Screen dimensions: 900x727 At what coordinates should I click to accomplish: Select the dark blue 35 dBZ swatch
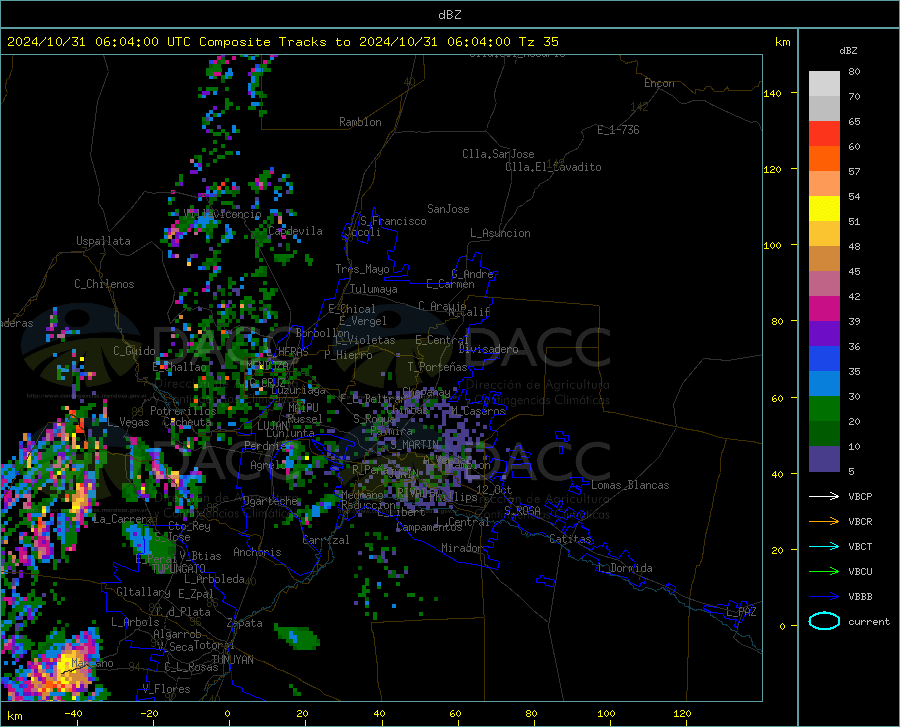824,359
